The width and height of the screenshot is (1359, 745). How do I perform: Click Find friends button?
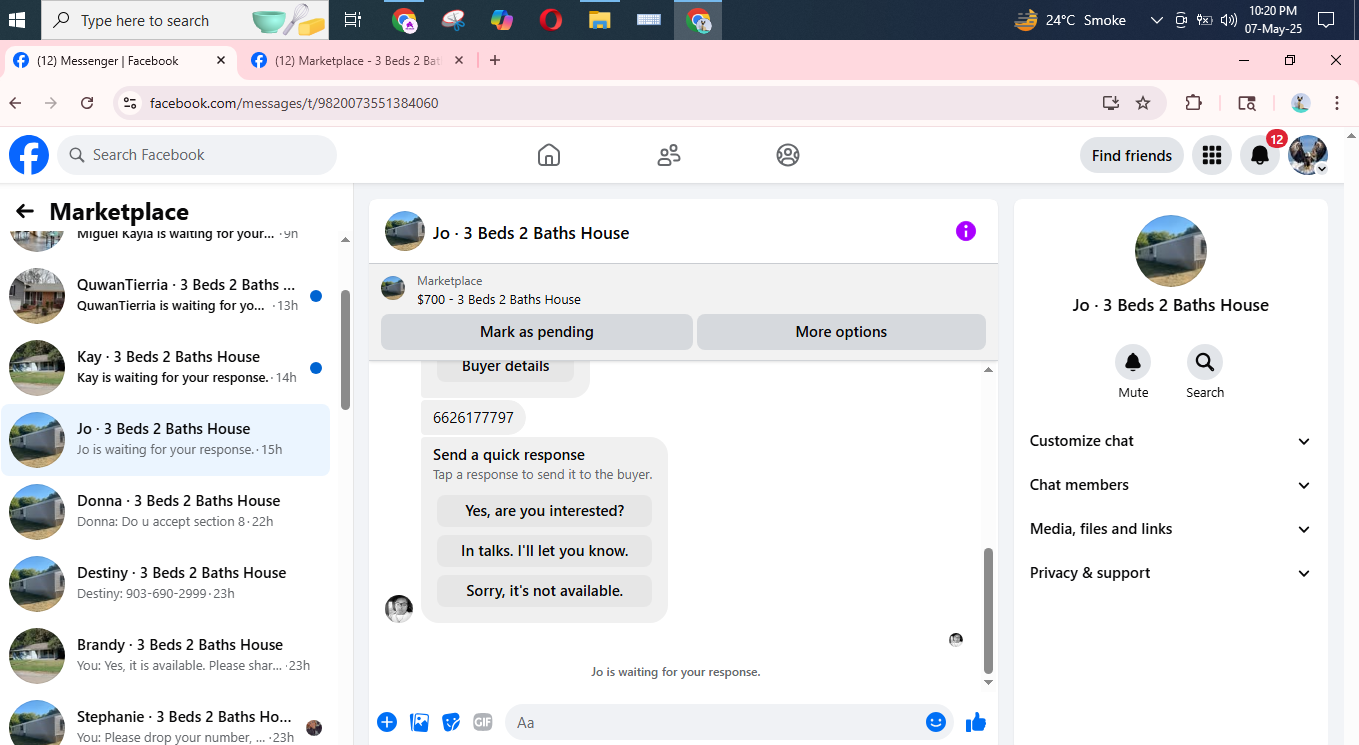1132,155
